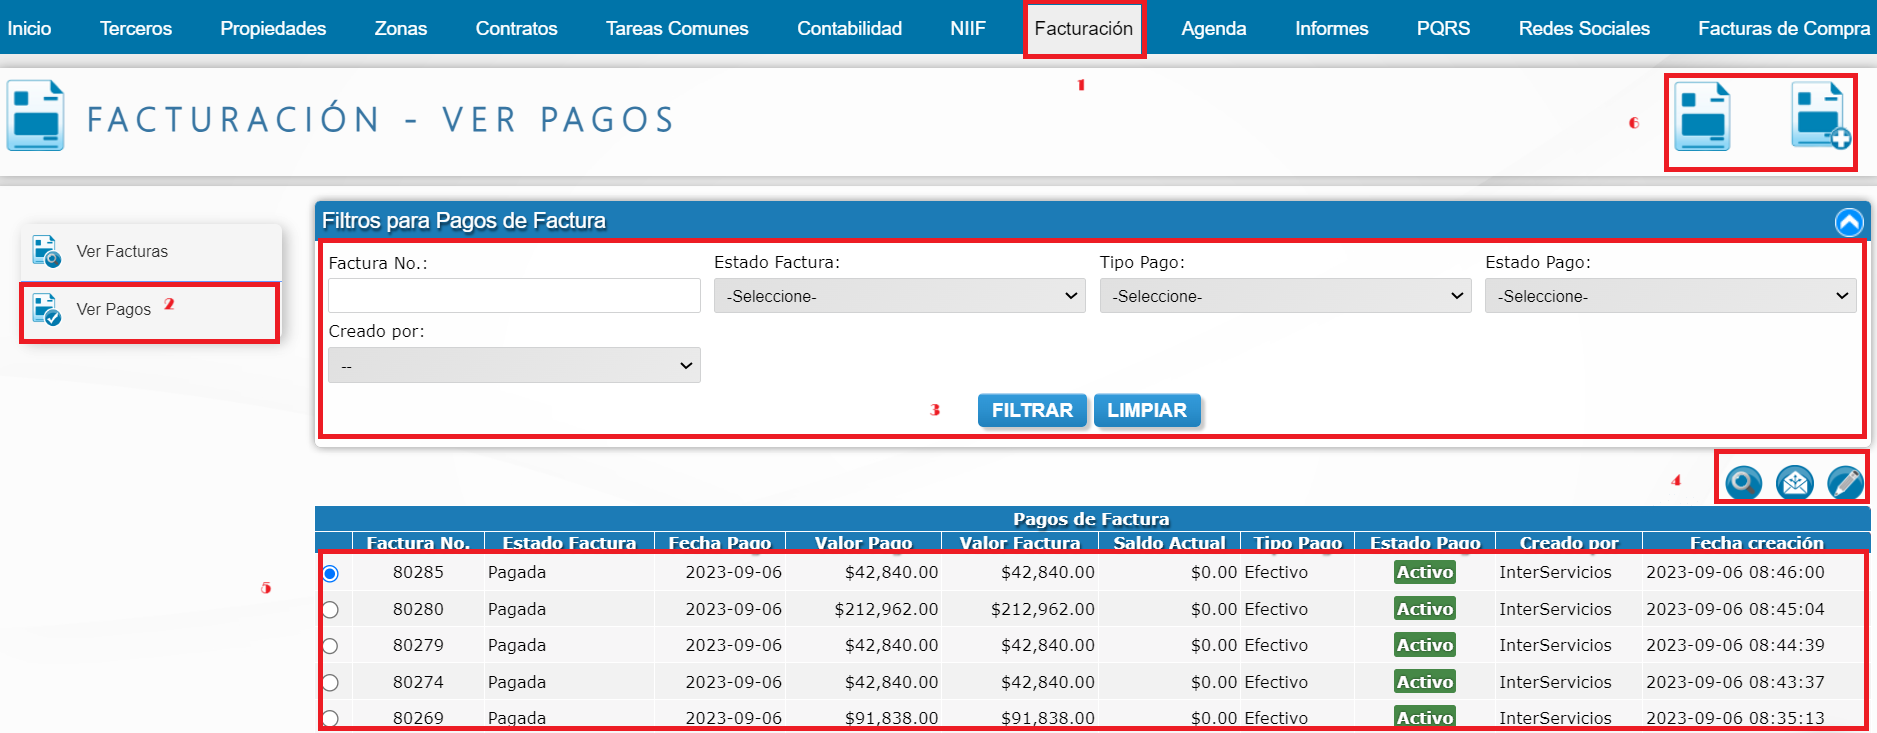Open the Informes menu
The width and height of the screenshot is (1877, 733).
tap(1331, 28)
